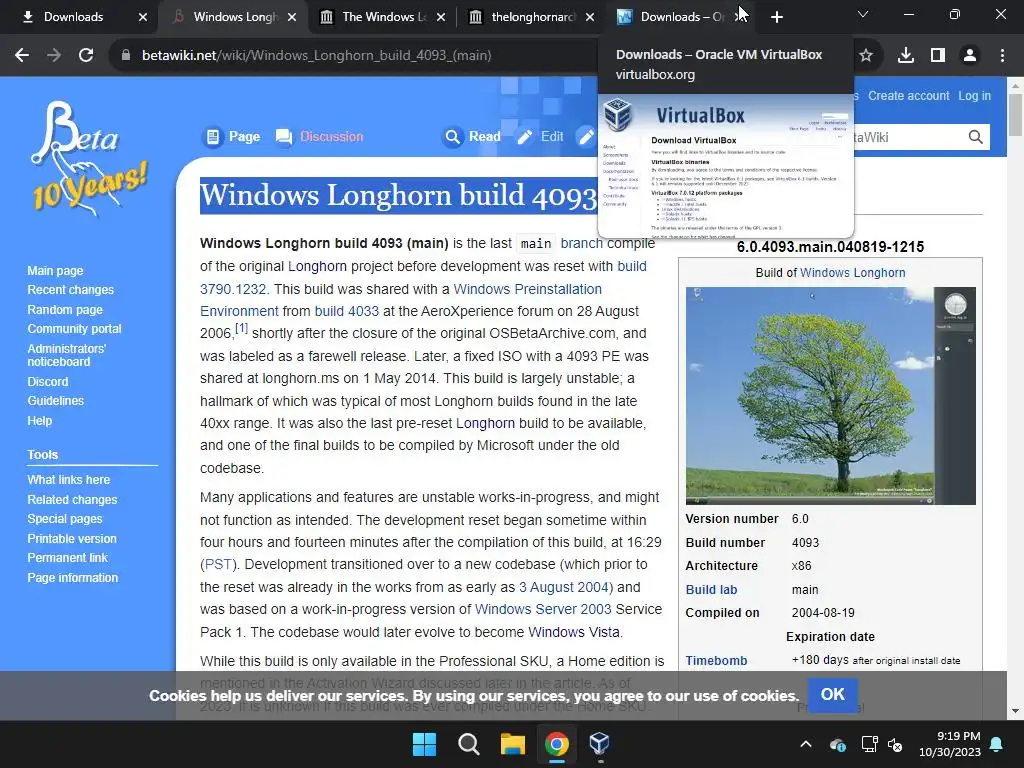Image resolution: width=1024 pixels, height=768 pixels.
Task: Click the address bar URL
Action: (x=317, y=56)
